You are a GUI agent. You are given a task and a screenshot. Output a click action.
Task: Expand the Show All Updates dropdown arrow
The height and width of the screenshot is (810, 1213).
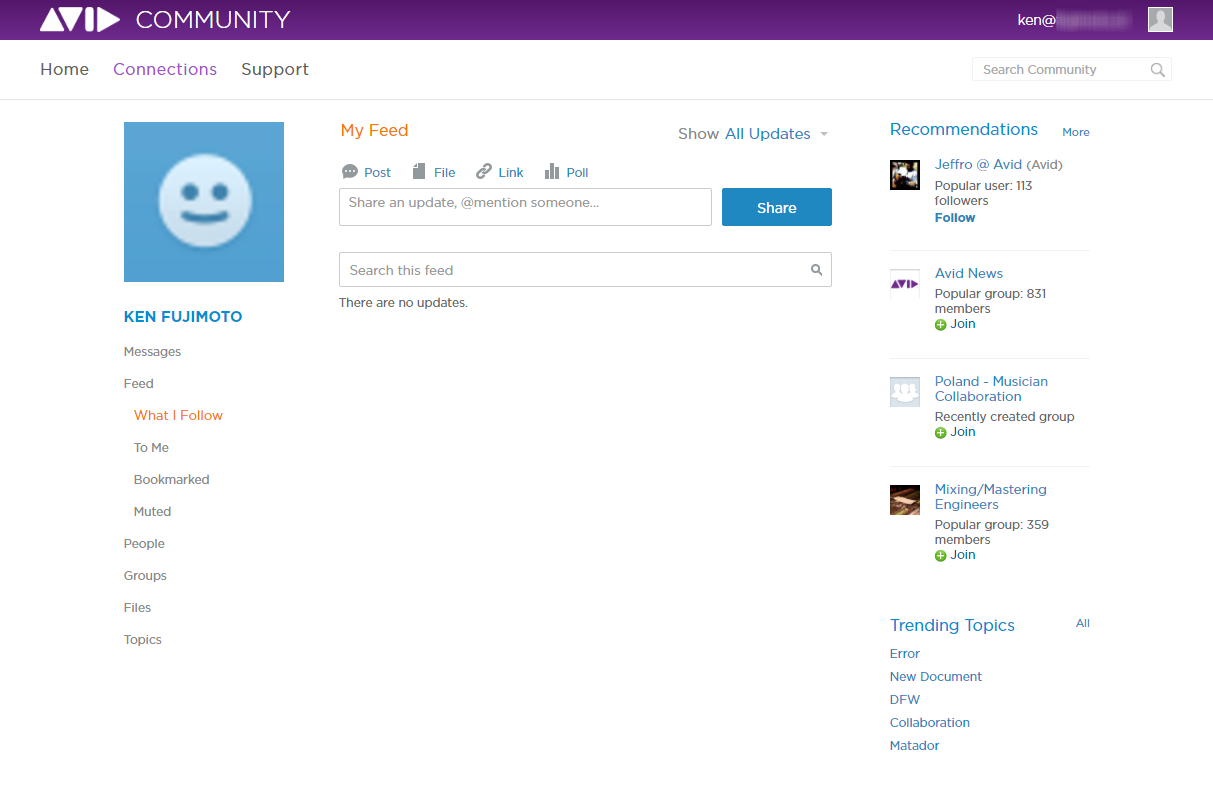[x=824, y=134]
